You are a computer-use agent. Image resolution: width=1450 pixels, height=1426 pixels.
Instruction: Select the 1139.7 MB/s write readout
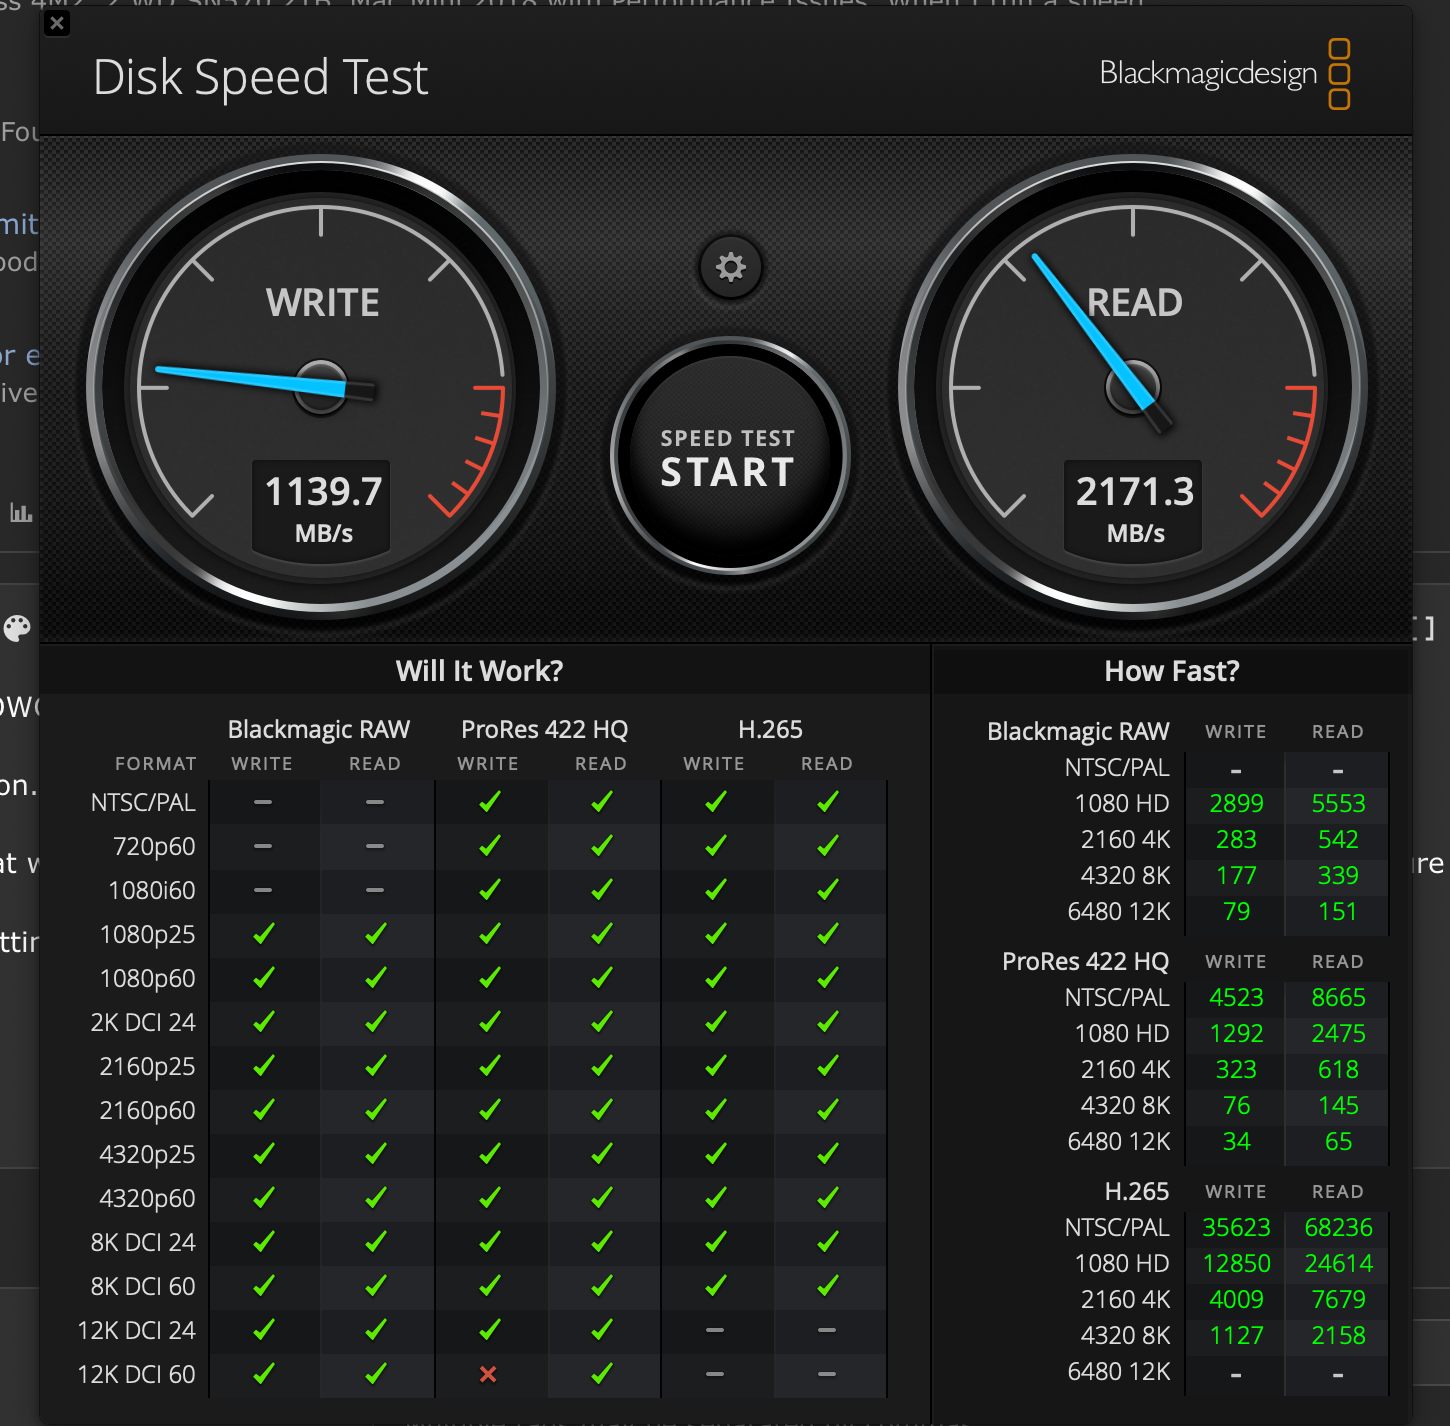pos(322,508)
